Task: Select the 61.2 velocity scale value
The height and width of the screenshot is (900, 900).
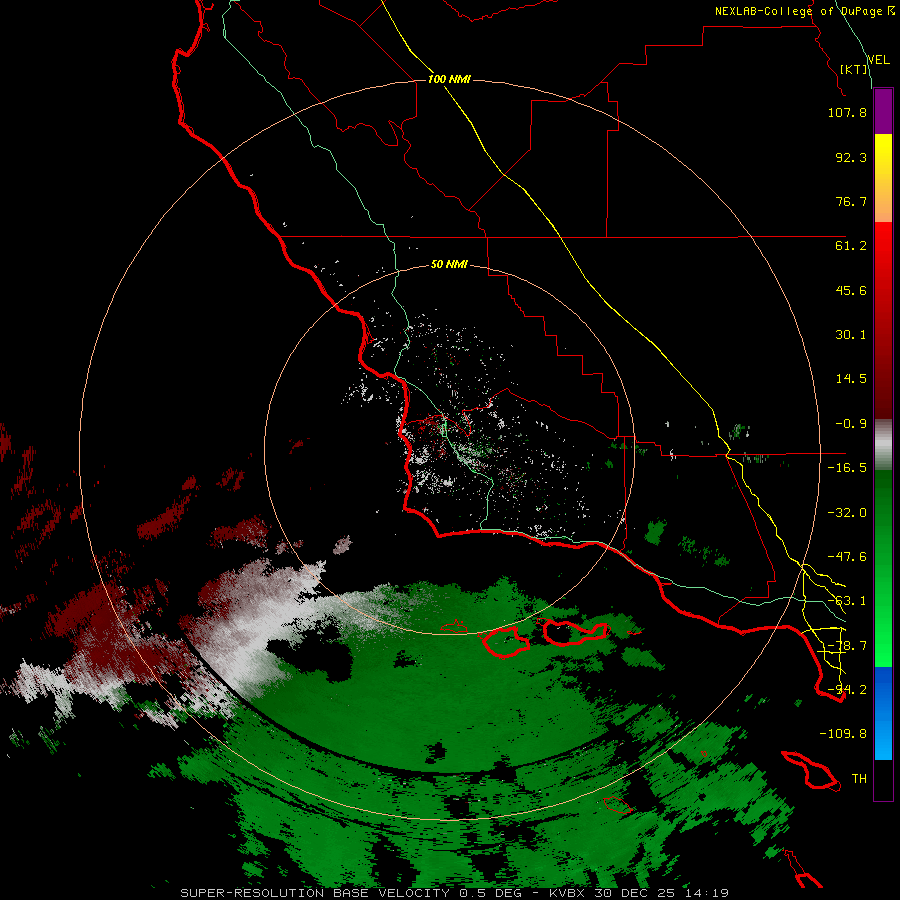Action: click(x=851, y=246)
